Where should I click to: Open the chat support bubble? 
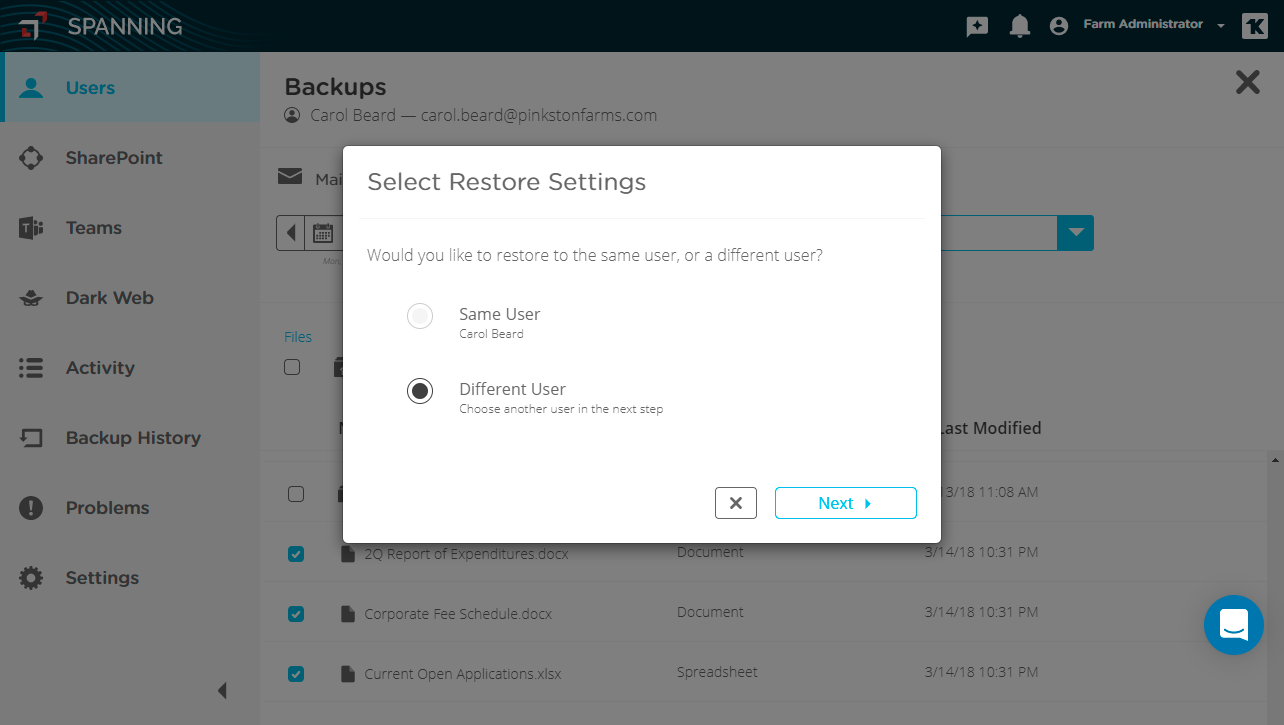point(1234,625)
